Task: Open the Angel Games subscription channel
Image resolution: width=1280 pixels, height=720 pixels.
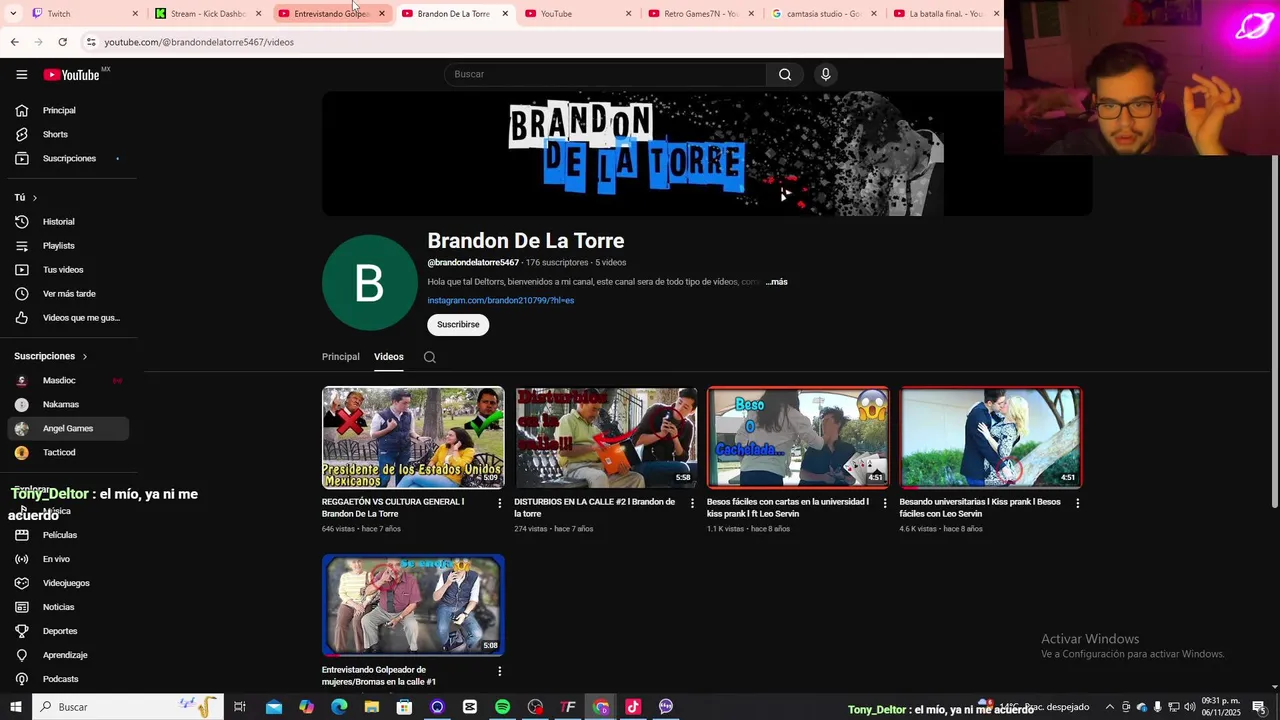Action: pos(68,428)
